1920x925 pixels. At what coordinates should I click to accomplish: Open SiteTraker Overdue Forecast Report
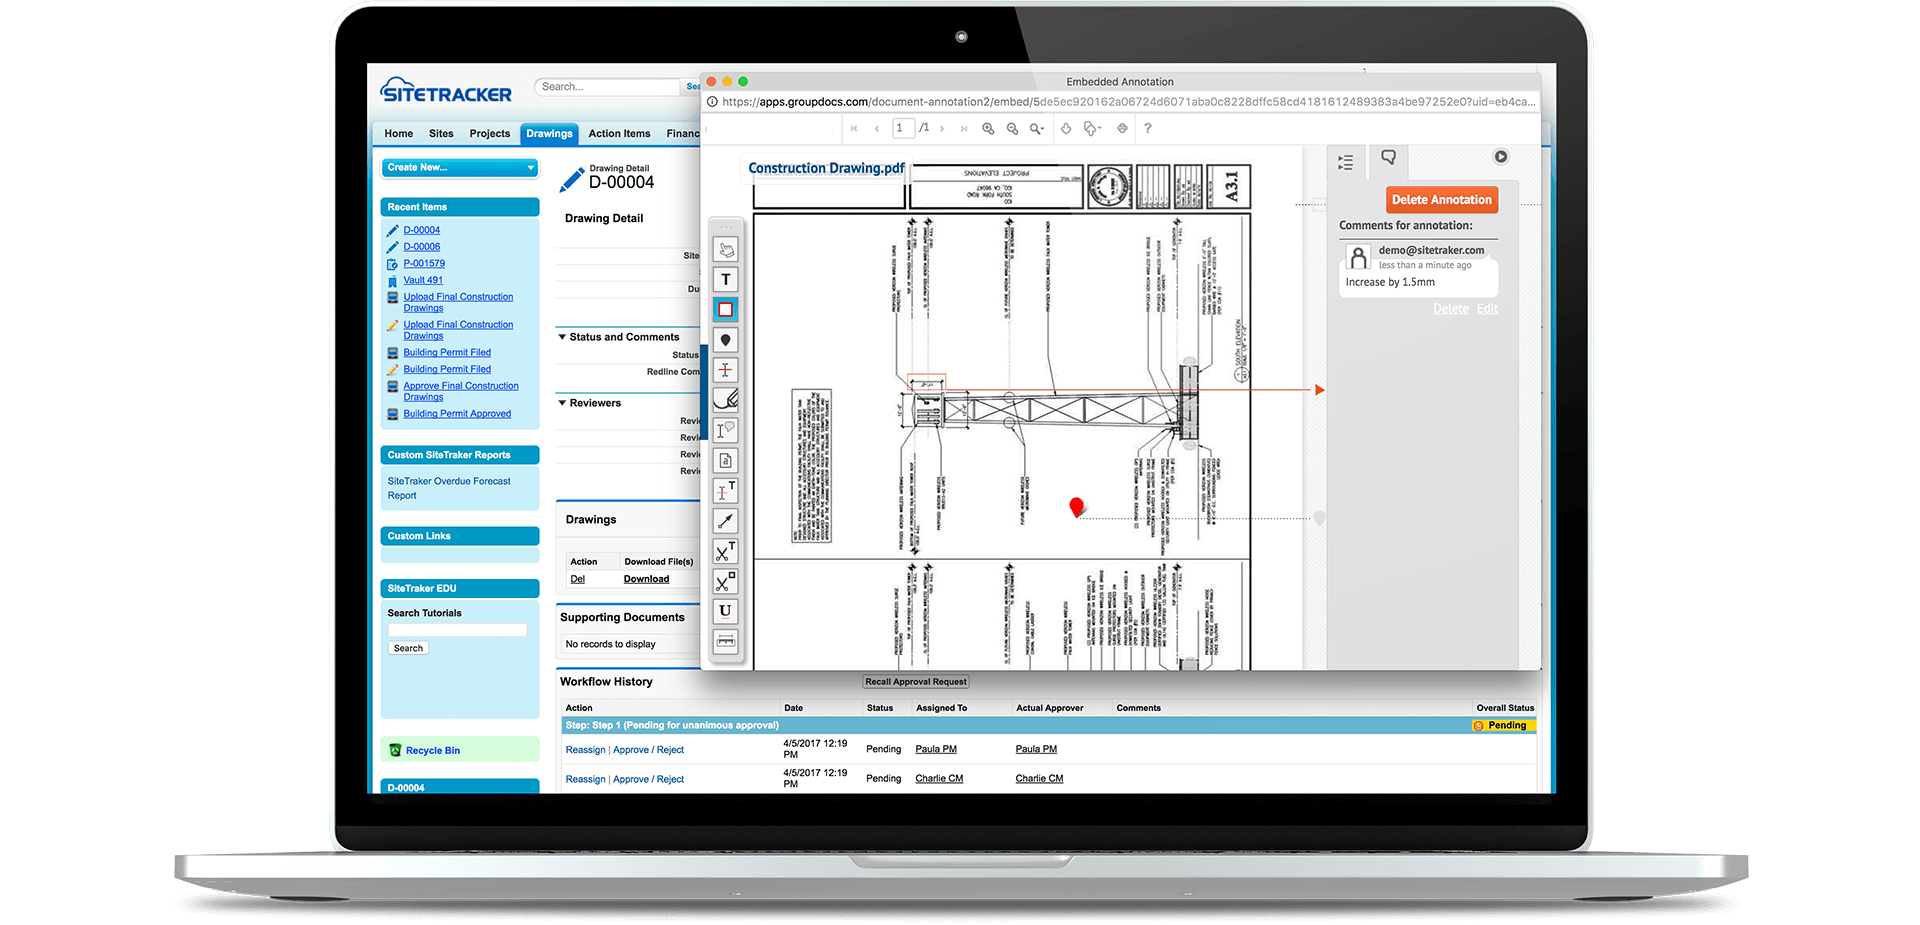pos(449,488)
